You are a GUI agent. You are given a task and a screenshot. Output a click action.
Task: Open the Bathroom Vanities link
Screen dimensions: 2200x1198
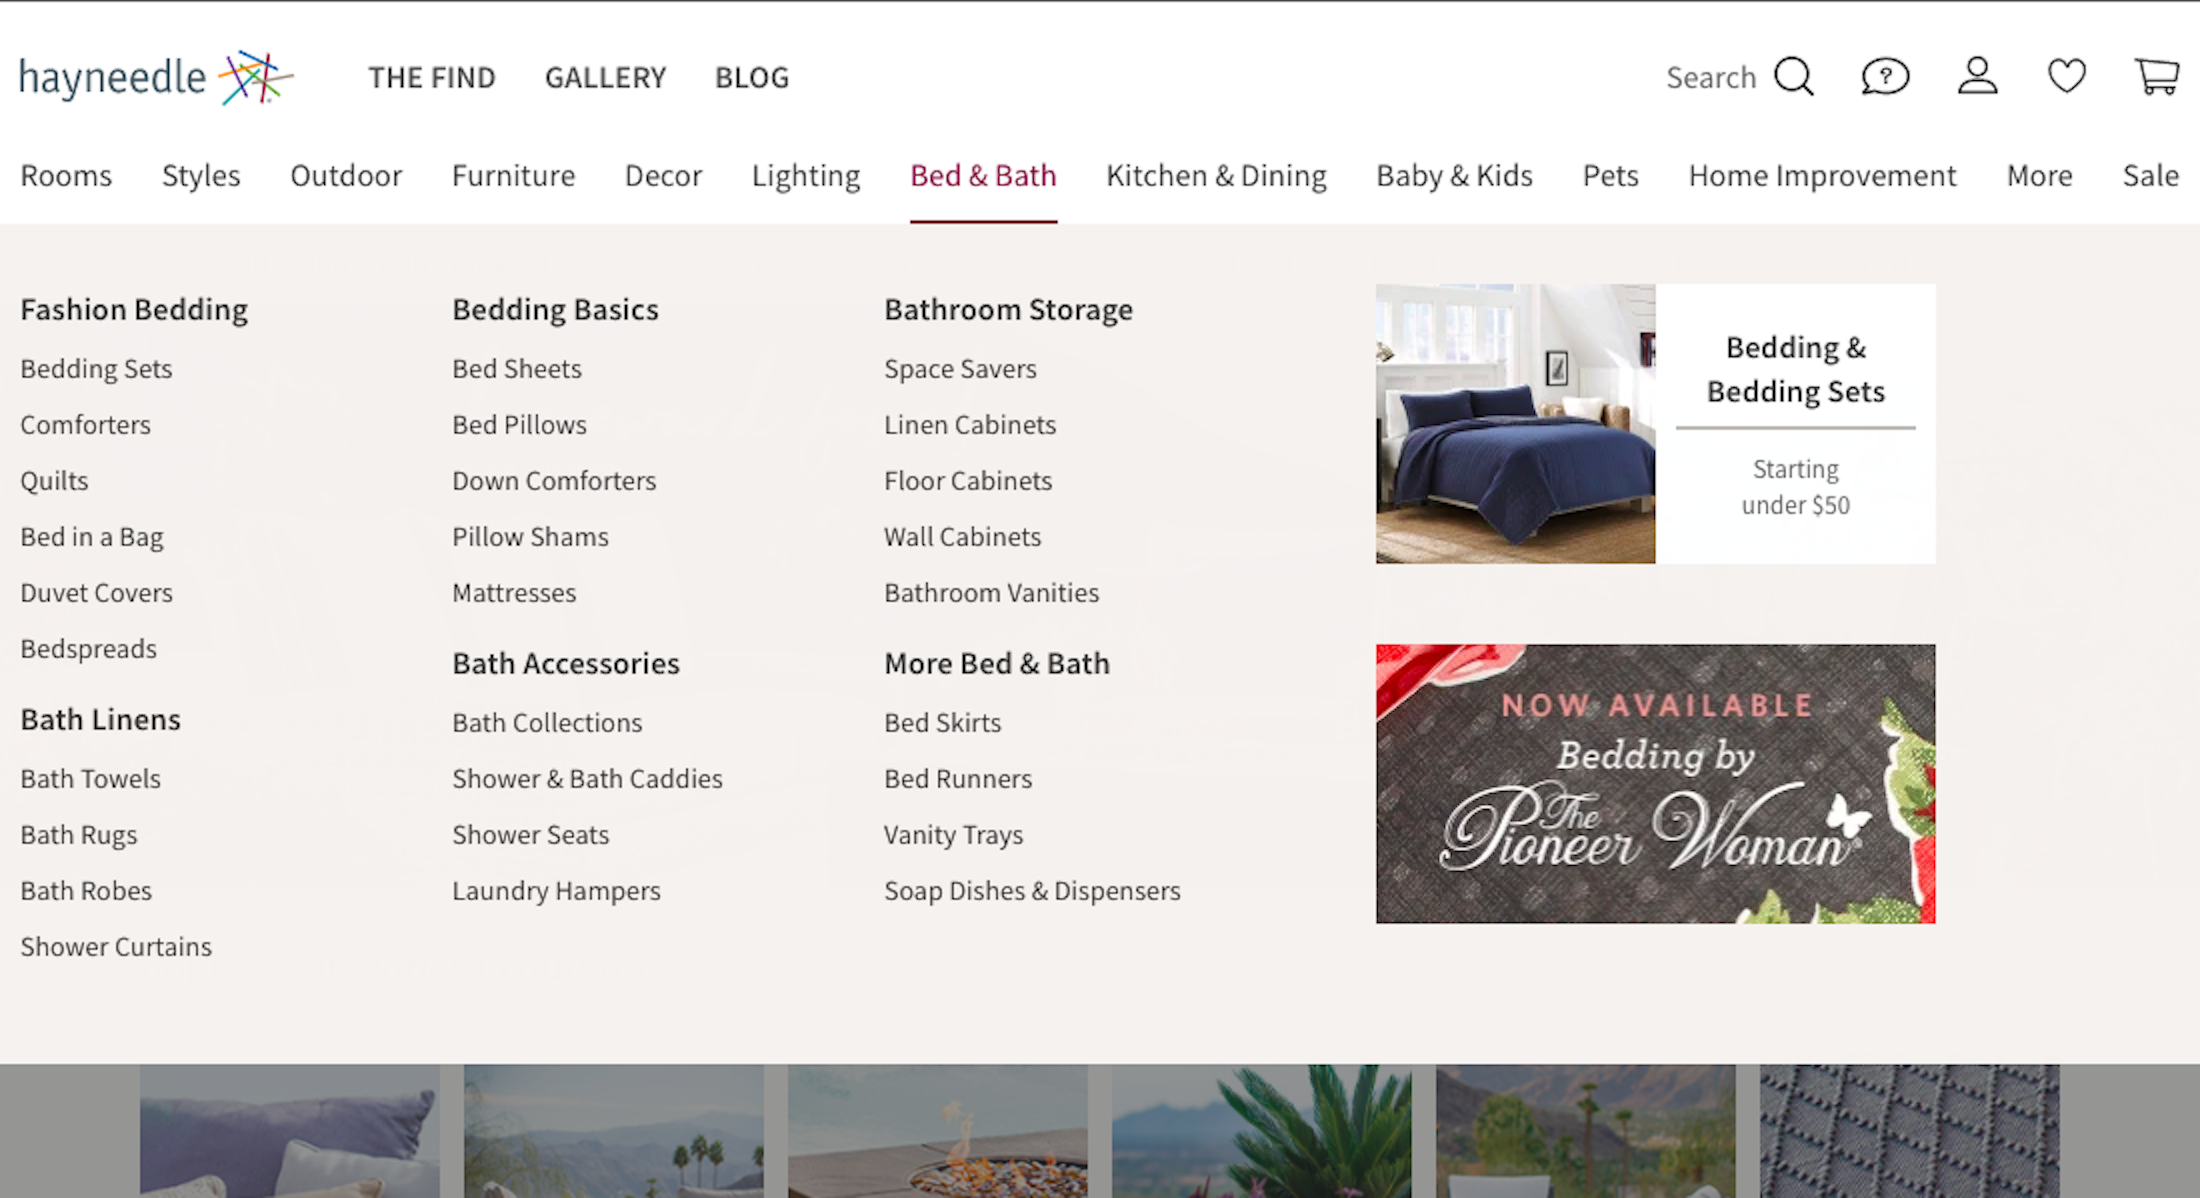tap(991, 593)
